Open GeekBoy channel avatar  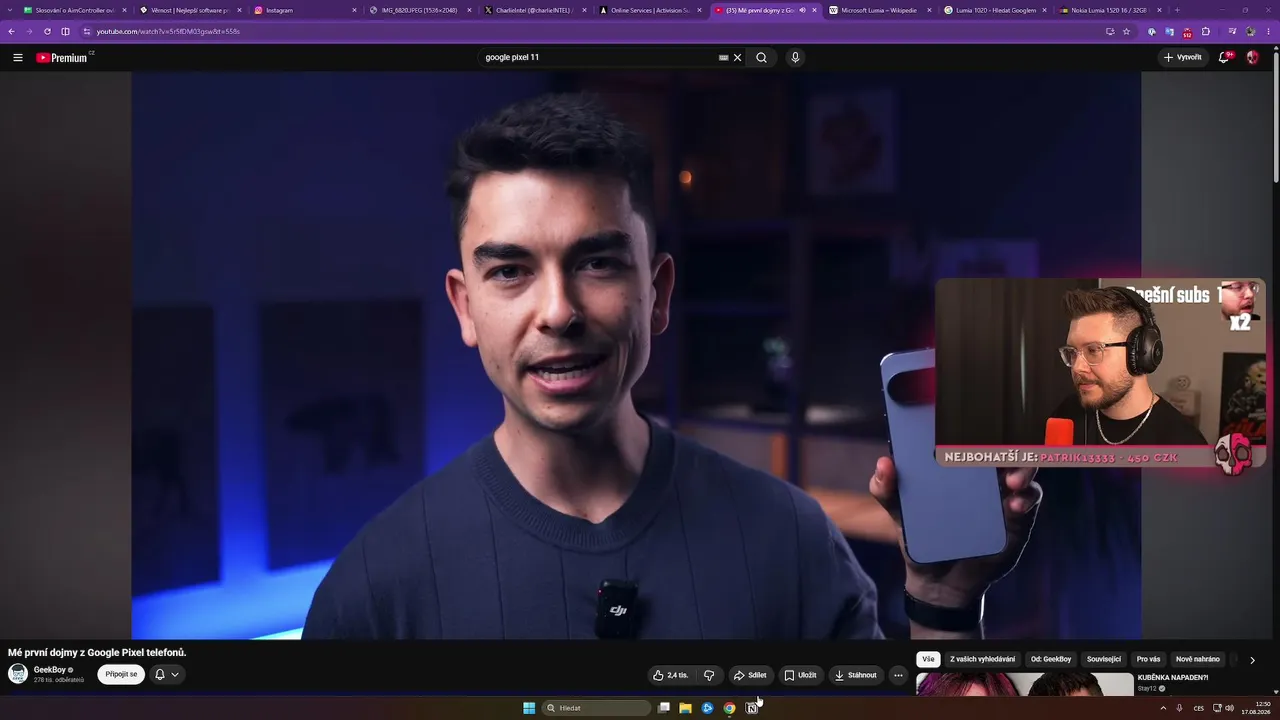pos(18,674)
